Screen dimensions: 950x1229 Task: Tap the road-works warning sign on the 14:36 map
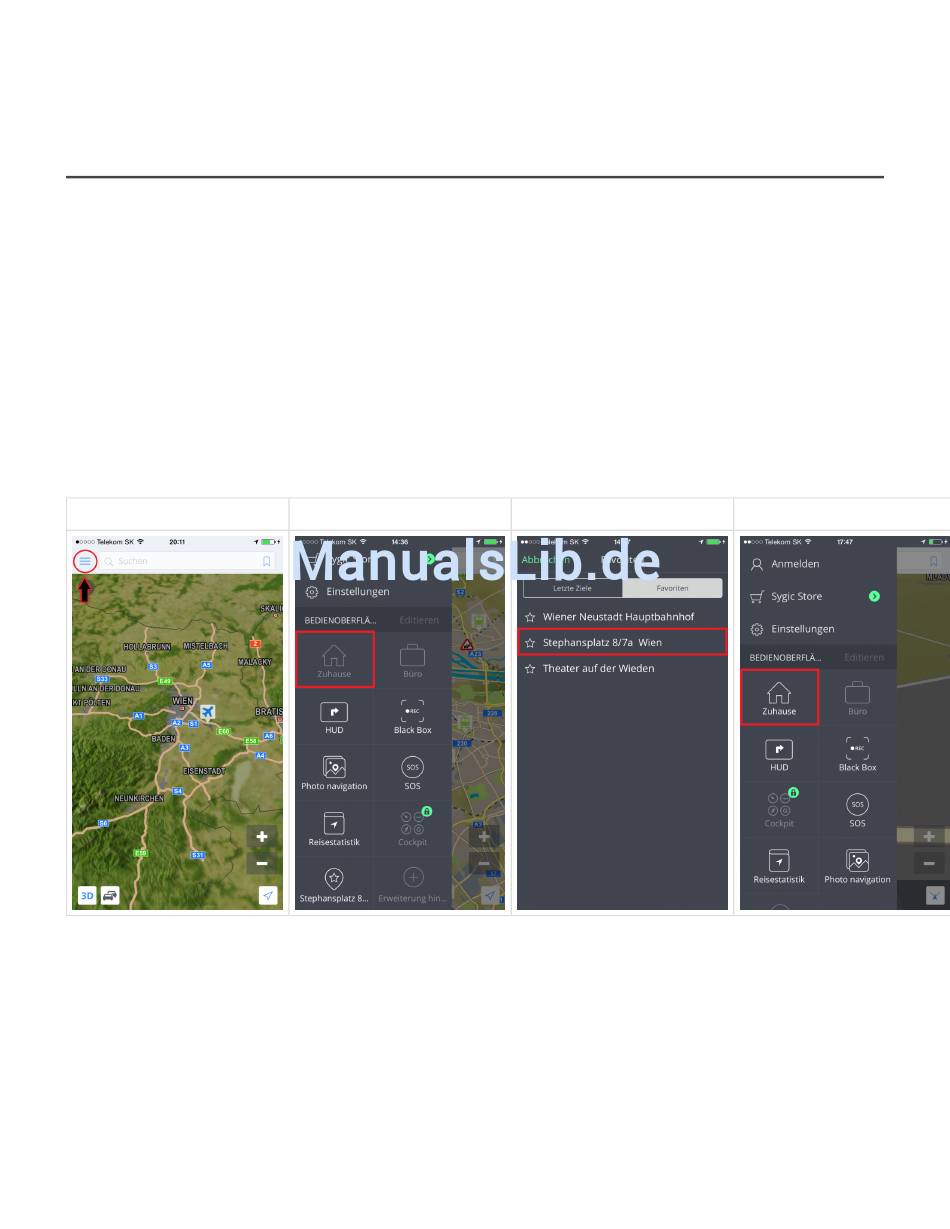pyautogui.click(x=466, y=644)
